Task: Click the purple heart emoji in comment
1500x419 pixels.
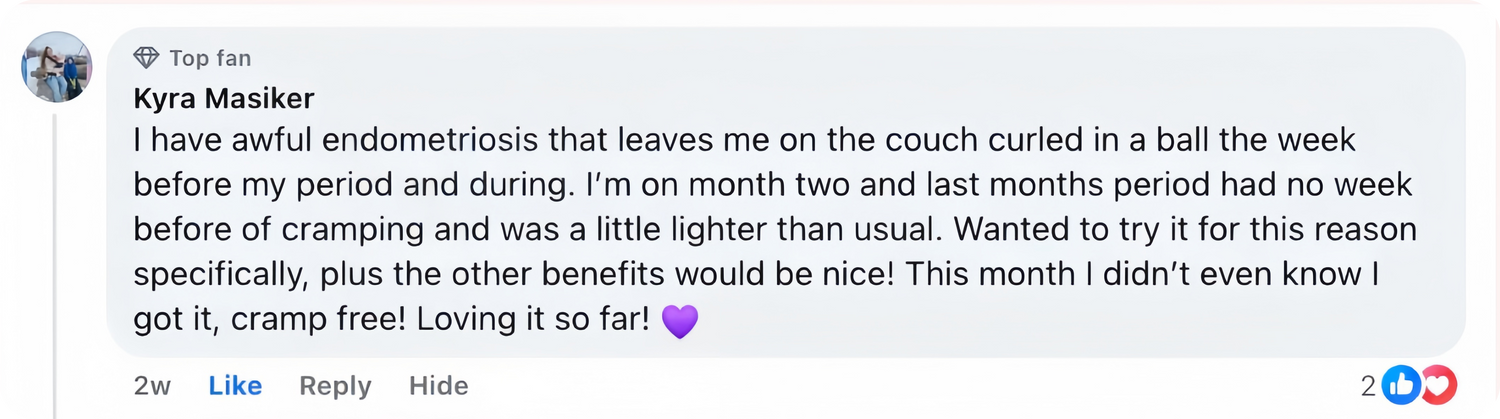Action: point(679,321)
